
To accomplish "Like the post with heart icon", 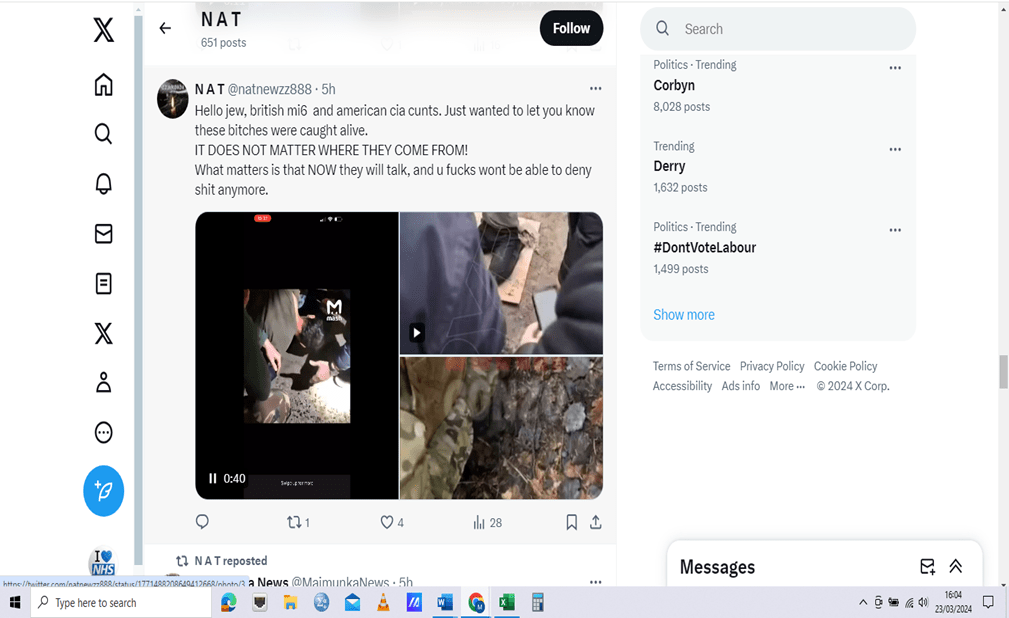I will coord(387,522).
